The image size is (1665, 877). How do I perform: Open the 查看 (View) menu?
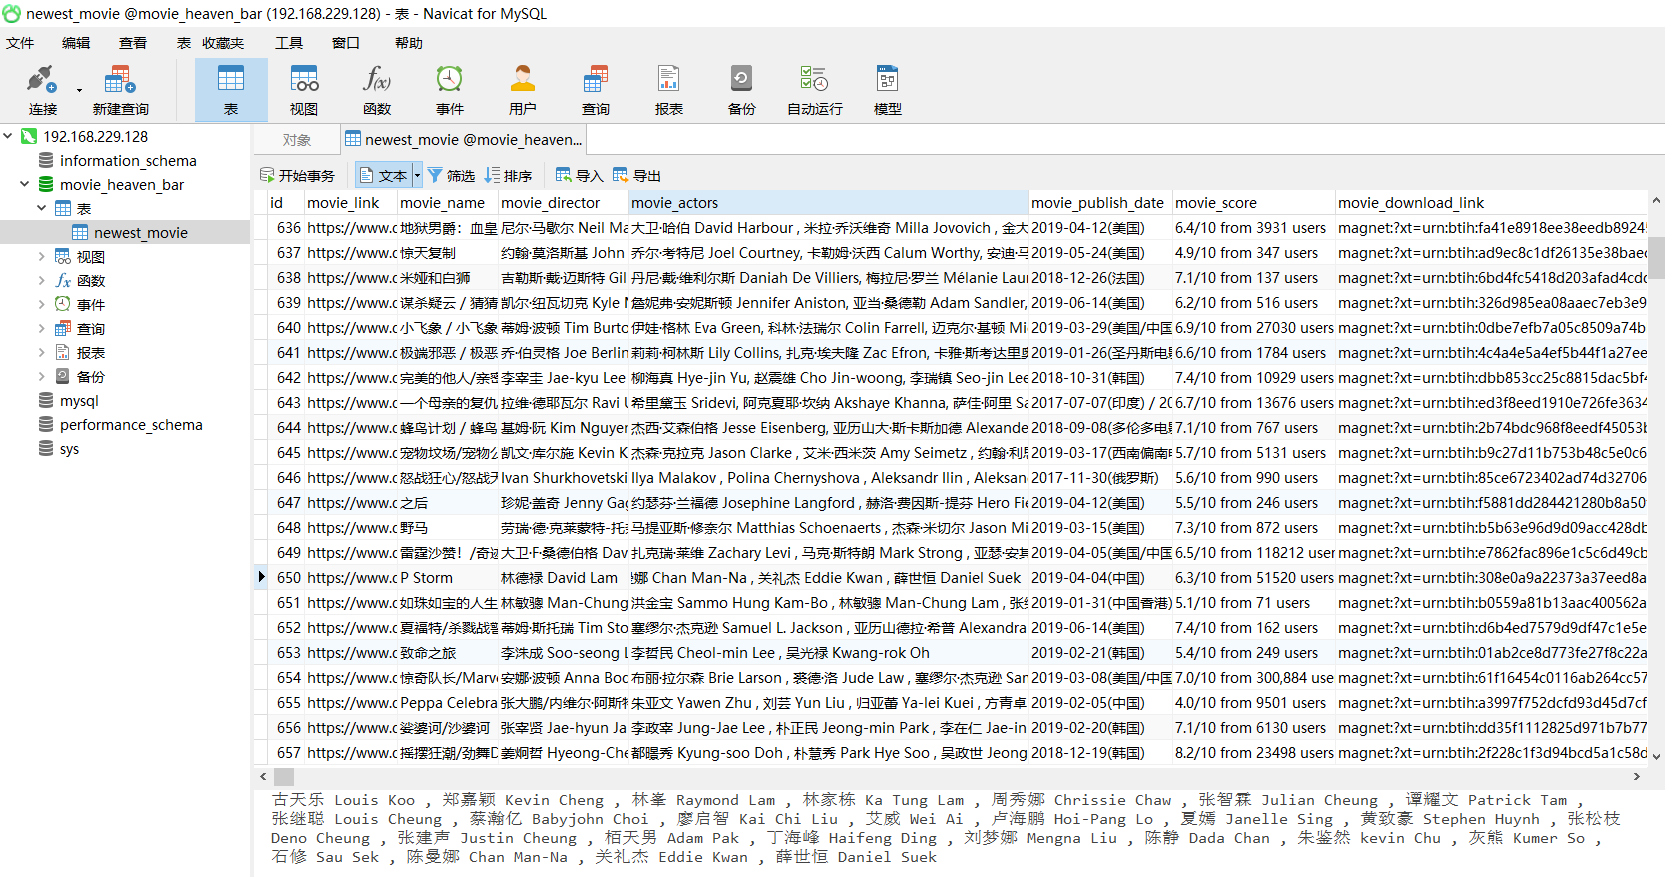[133, 43]
